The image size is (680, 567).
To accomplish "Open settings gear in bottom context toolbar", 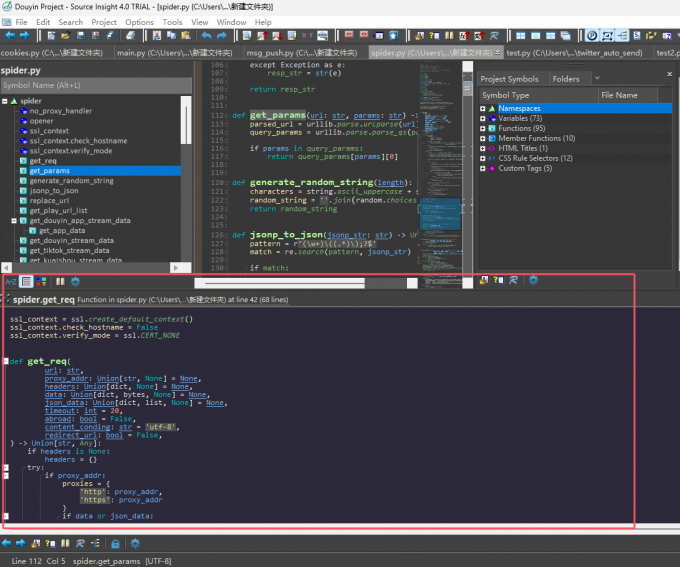I will point(134,543).
